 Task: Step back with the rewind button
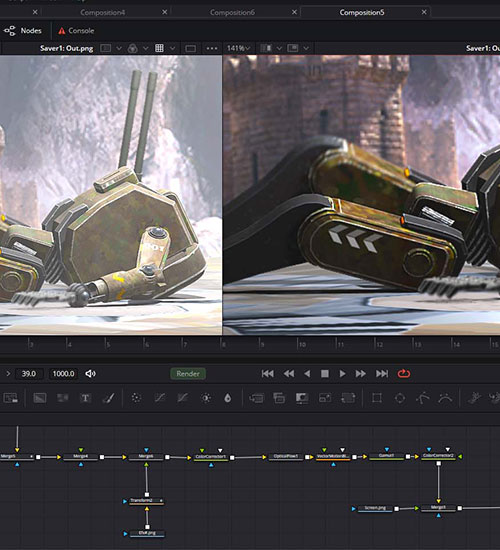click(289, 374)
